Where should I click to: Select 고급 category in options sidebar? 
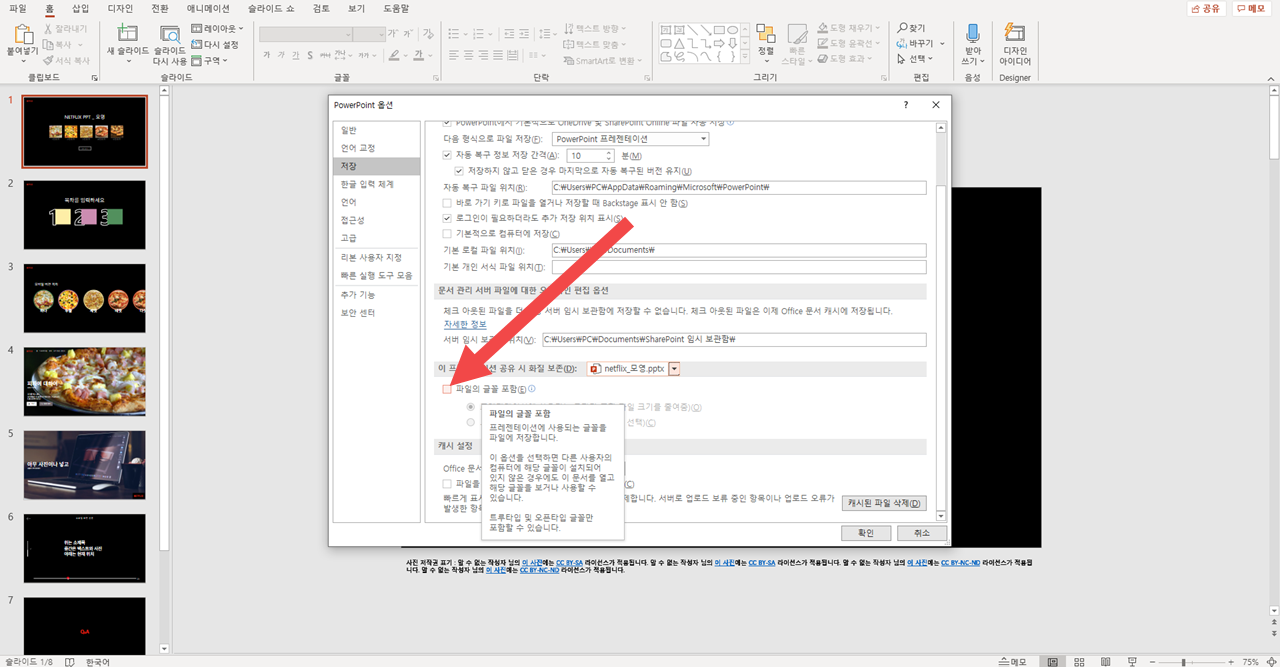tap(377, 238)
